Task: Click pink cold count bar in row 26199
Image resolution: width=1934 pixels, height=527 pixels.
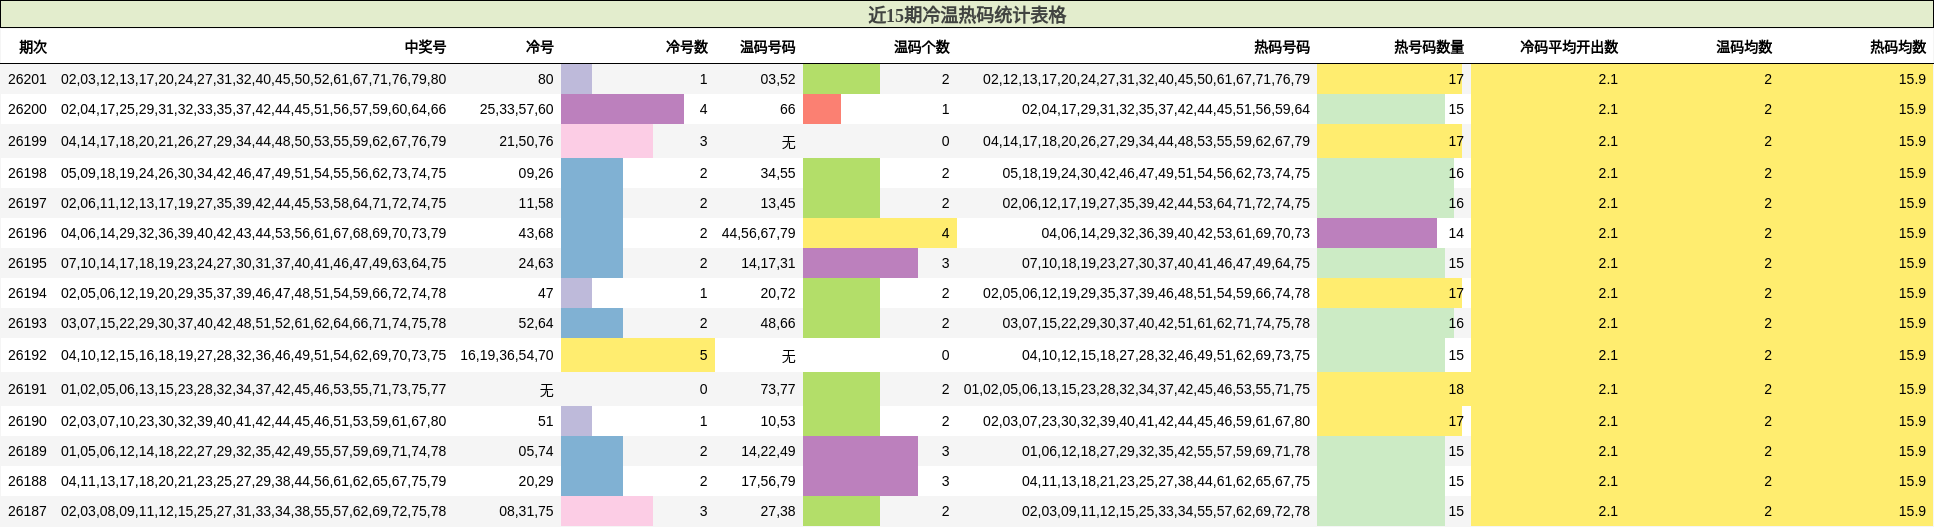Action: click(607, 141)
